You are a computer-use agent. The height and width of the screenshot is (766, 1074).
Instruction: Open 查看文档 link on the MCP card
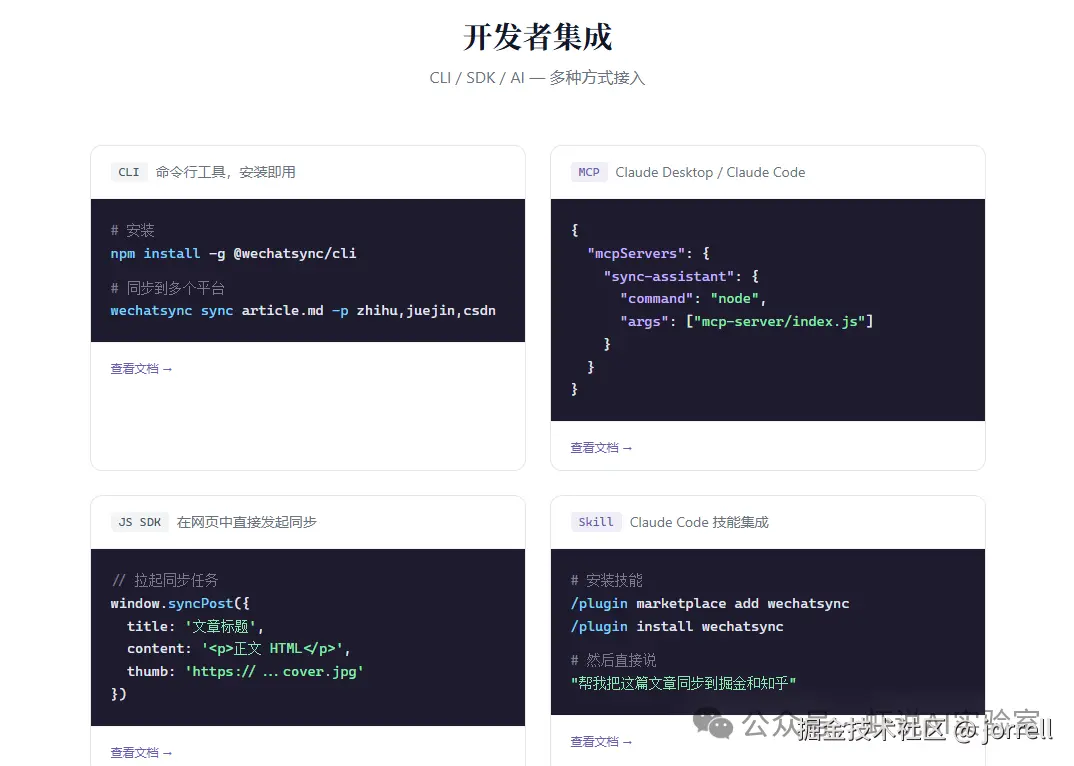pos(596,447)
